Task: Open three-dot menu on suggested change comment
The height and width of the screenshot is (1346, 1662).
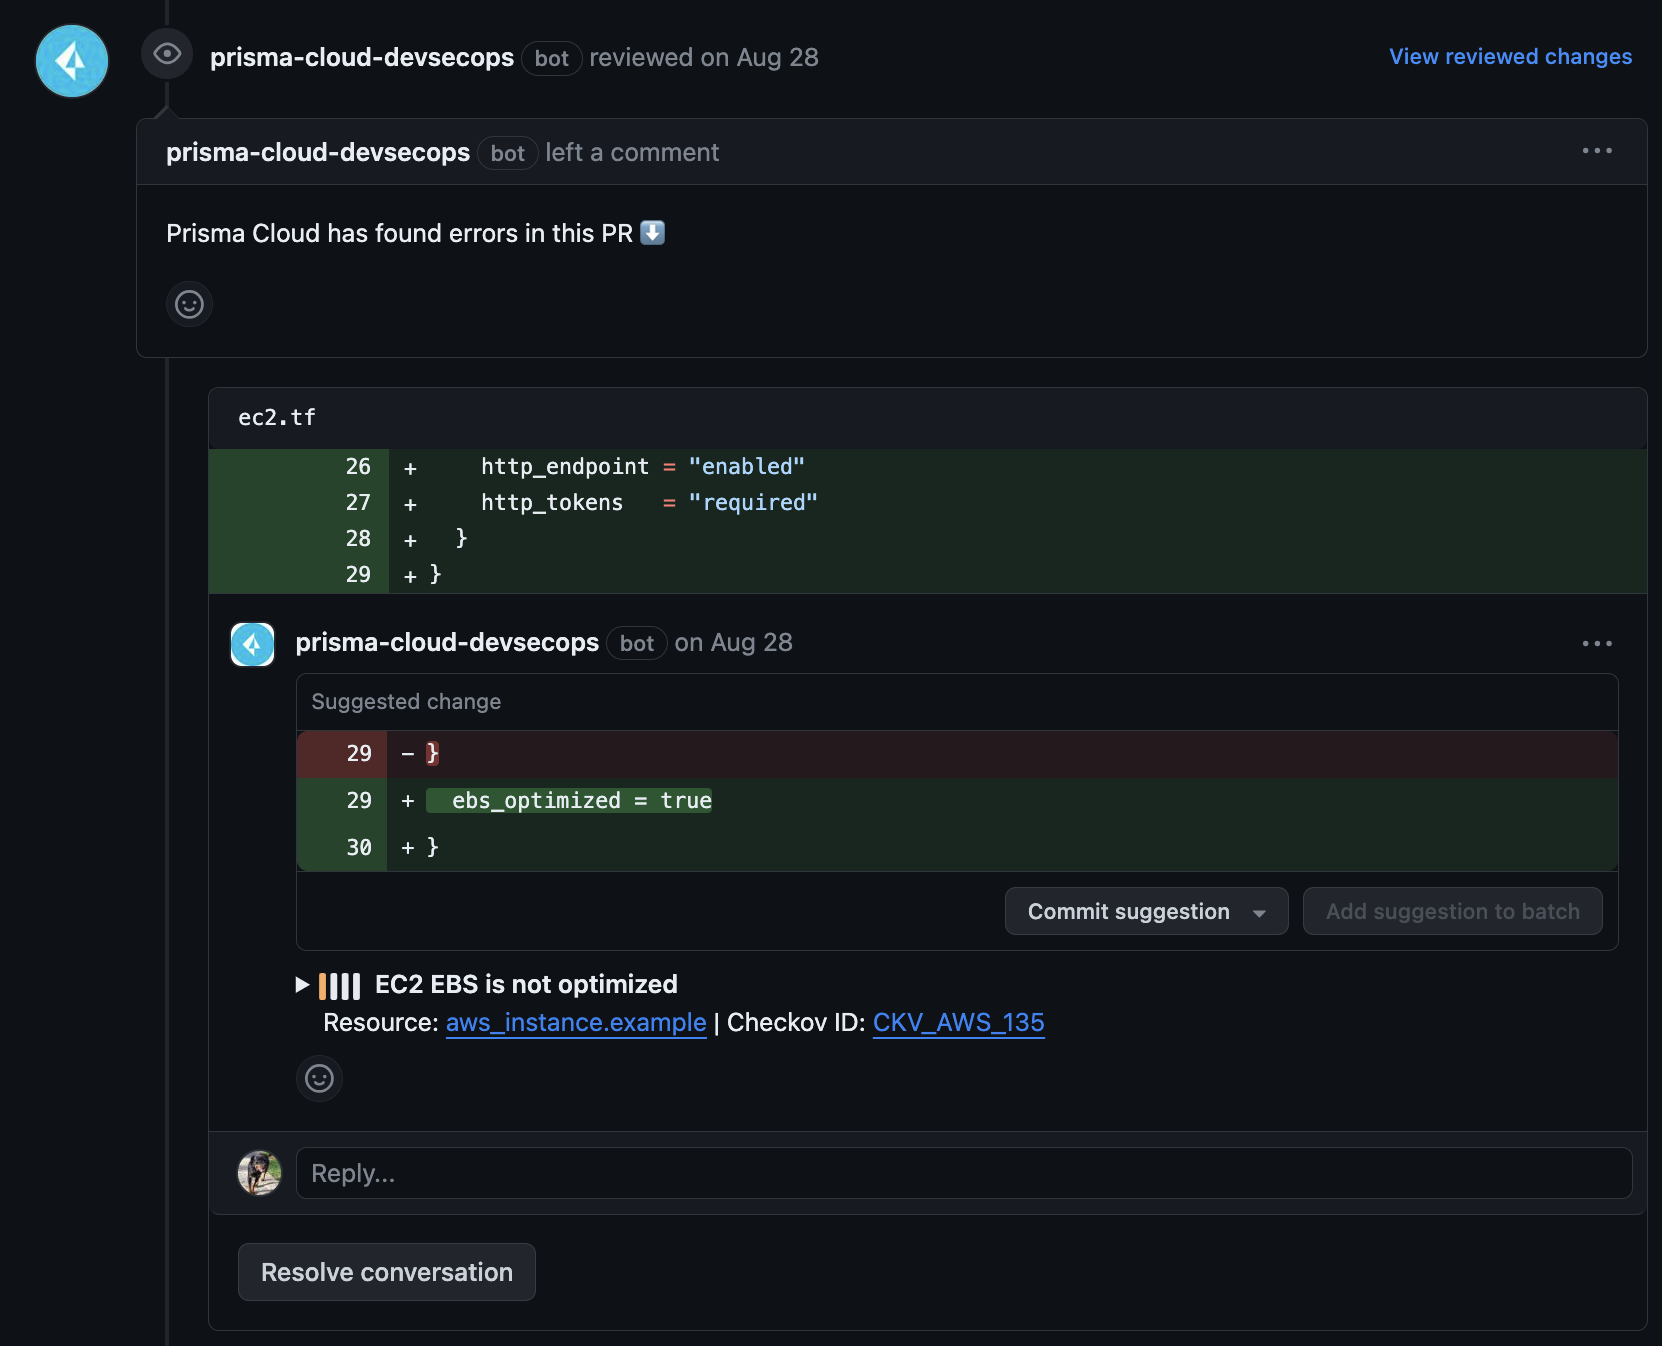Action: click(1597, 644)
